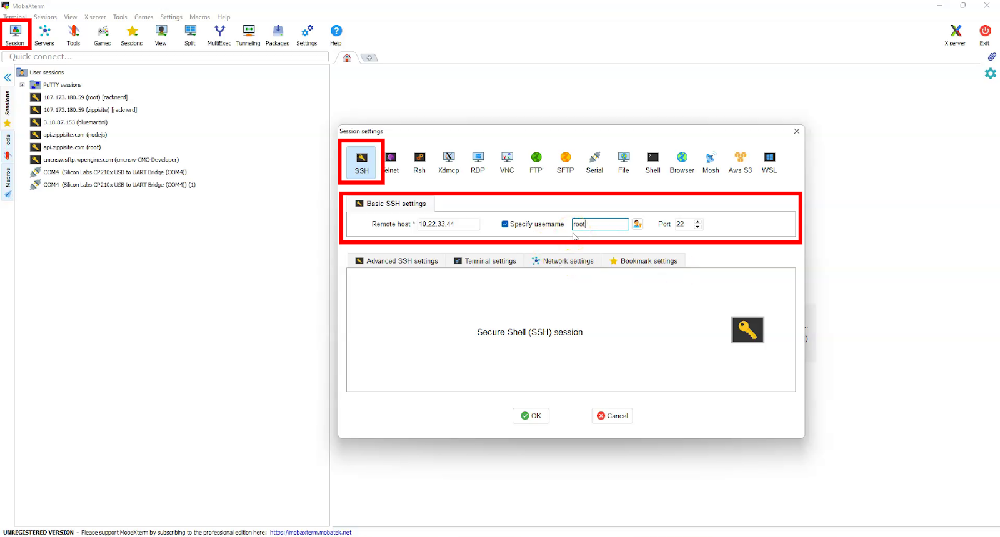Click the X server toolbar icon

[x=955, y=34]
